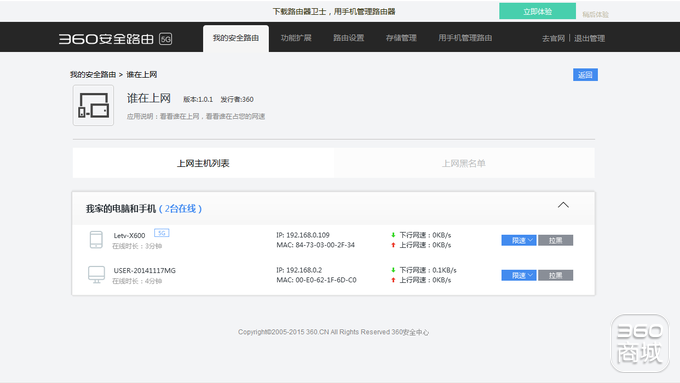Go to 路由设置 tab
Screen dimensions: 680x383
(349, 38)
